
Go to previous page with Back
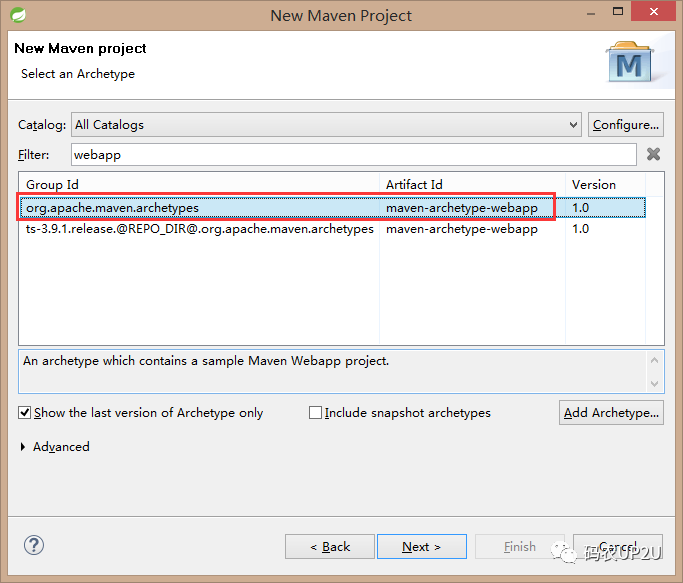(x=330, y=546)
